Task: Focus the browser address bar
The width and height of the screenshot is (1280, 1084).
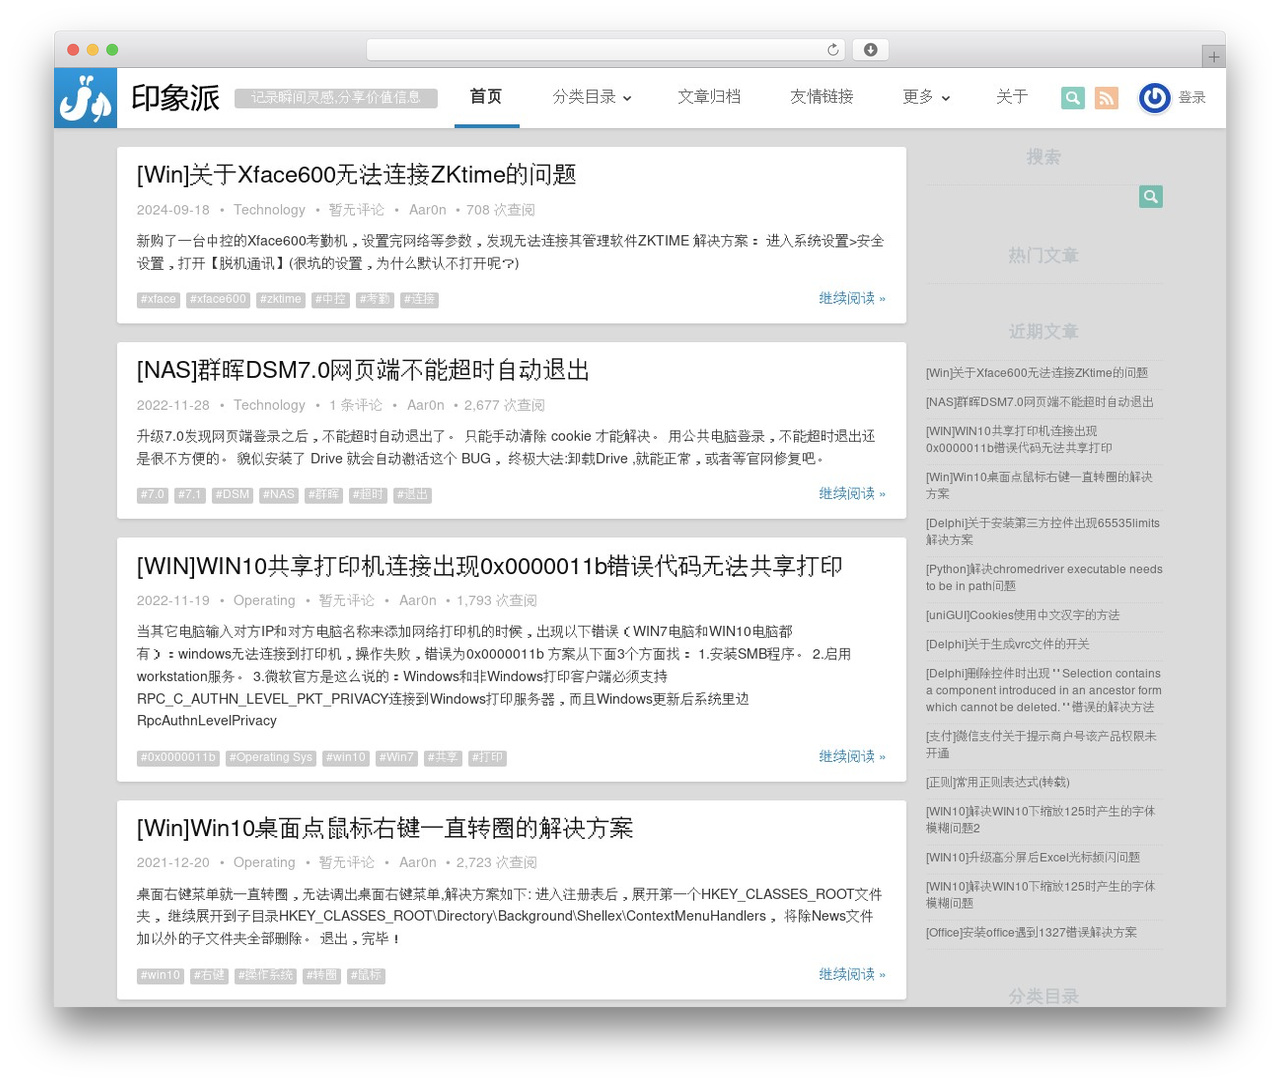Action: point(606,50)
